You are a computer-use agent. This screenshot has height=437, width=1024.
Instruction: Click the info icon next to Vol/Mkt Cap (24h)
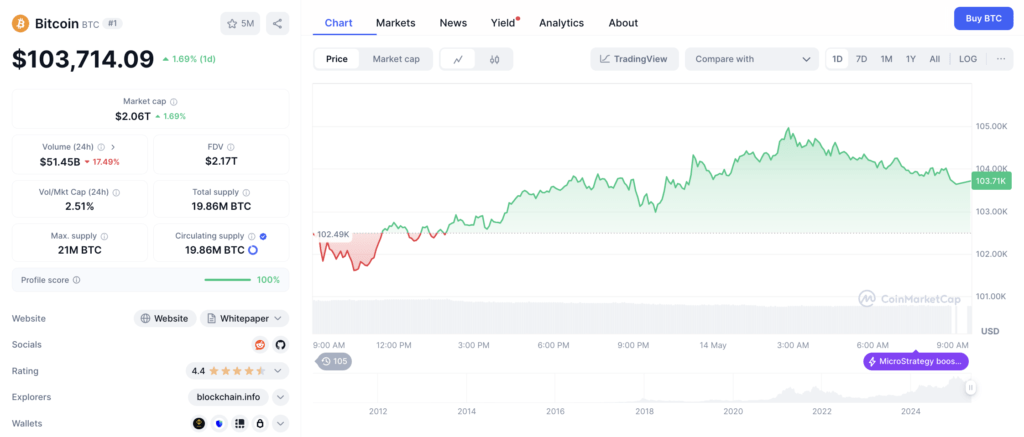tap(116, 193)
